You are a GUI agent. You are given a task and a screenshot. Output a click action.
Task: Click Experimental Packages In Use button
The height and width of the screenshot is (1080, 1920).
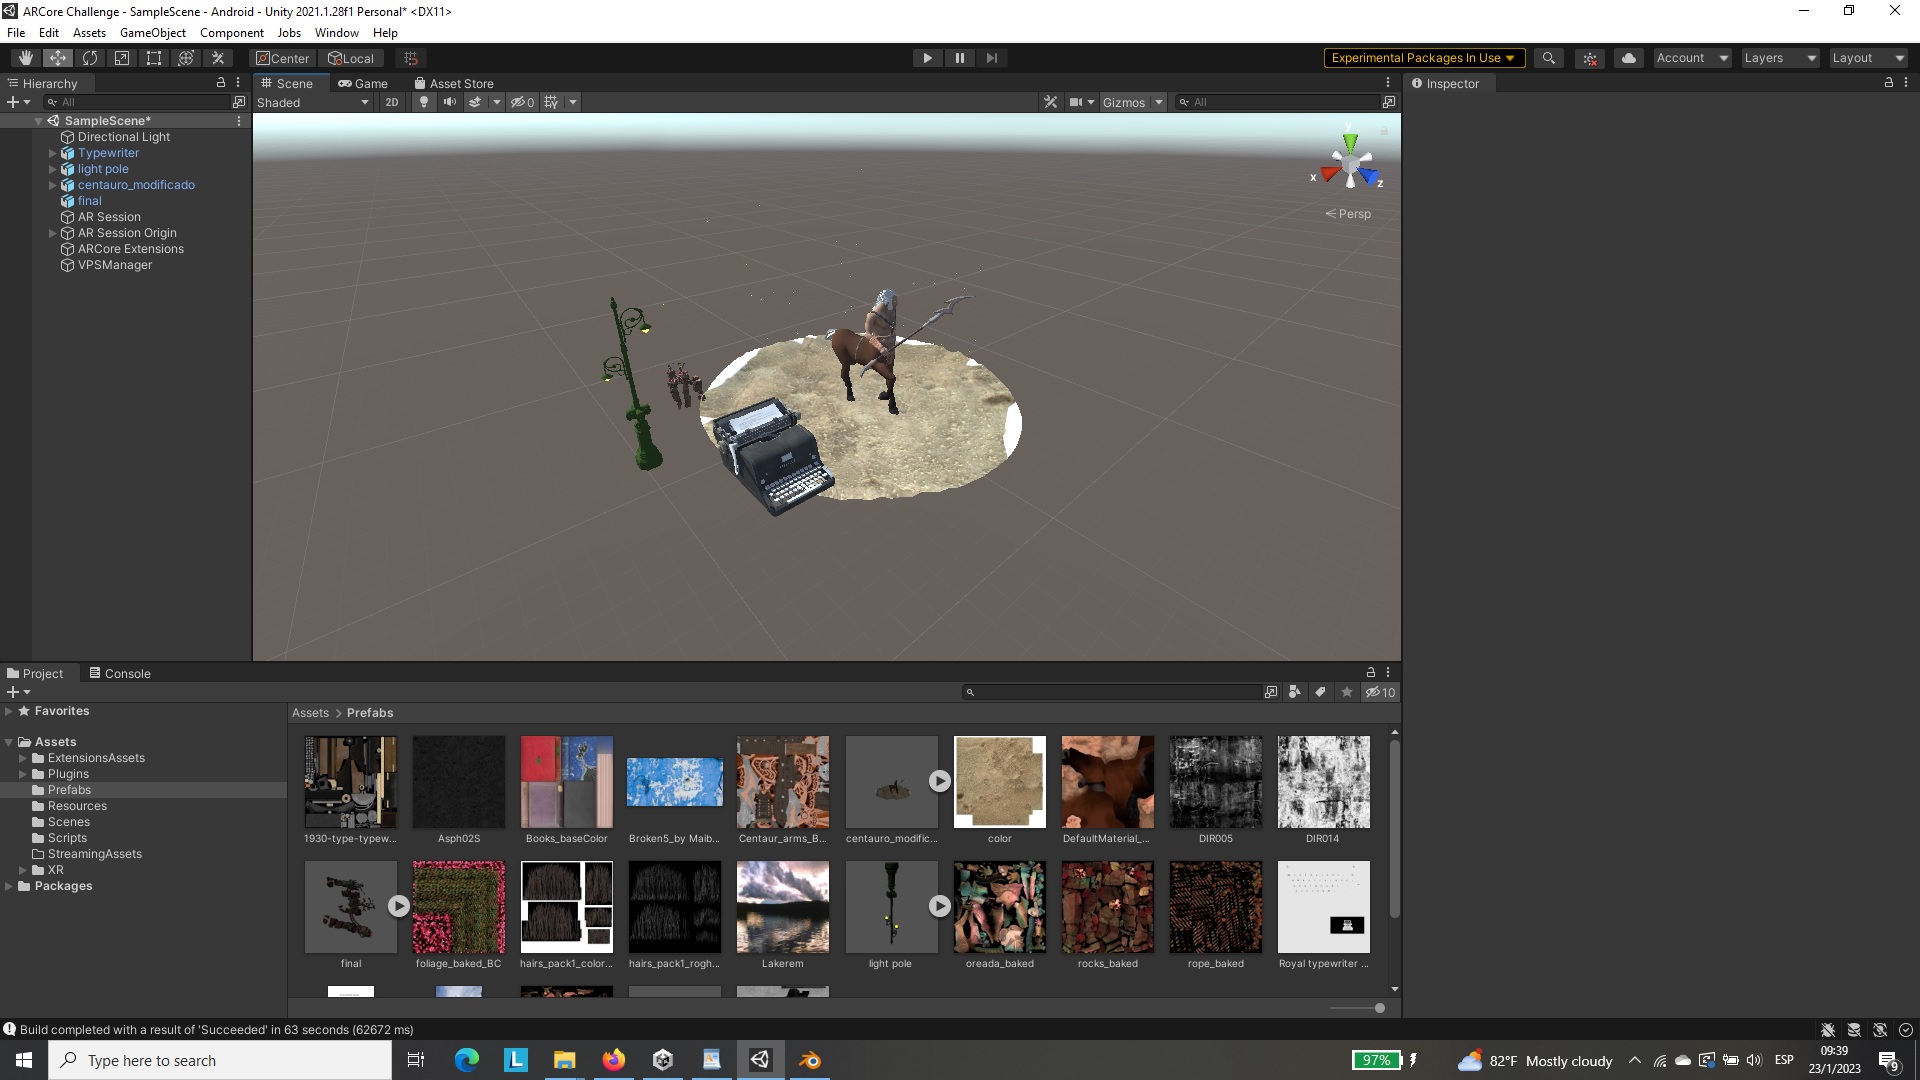pyautogui.click(x=1423, y=58)
